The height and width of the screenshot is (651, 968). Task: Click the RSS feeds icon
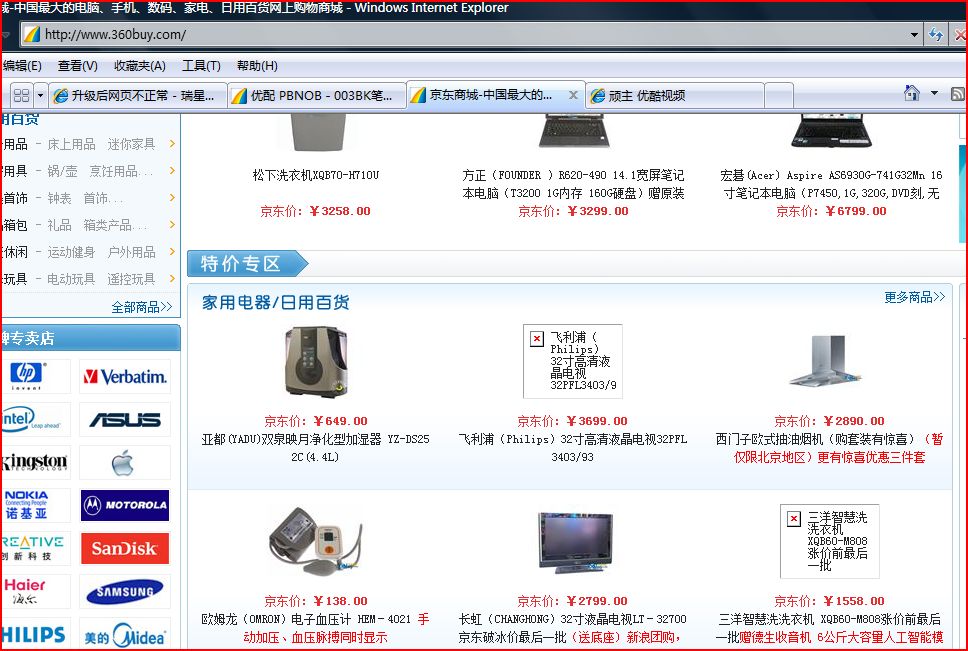pos(959,94)
